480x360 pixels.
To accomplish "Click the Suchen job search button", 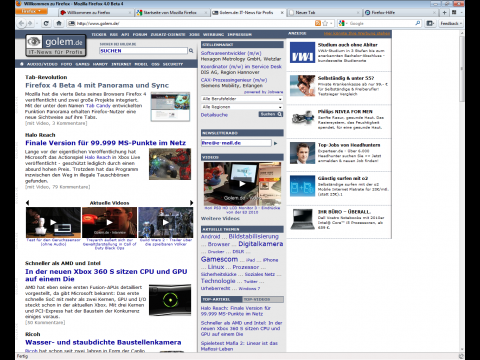I will (x=271, y=114).
